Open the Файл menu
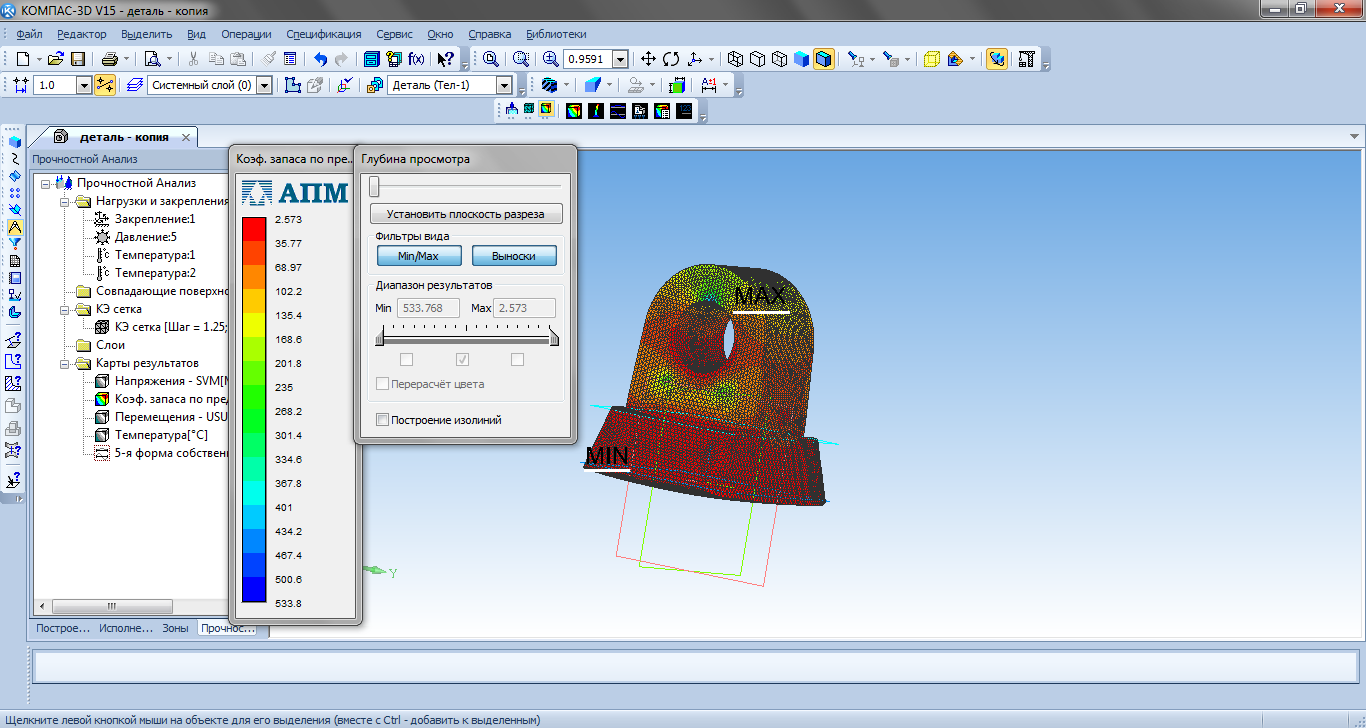 (29, 34)
